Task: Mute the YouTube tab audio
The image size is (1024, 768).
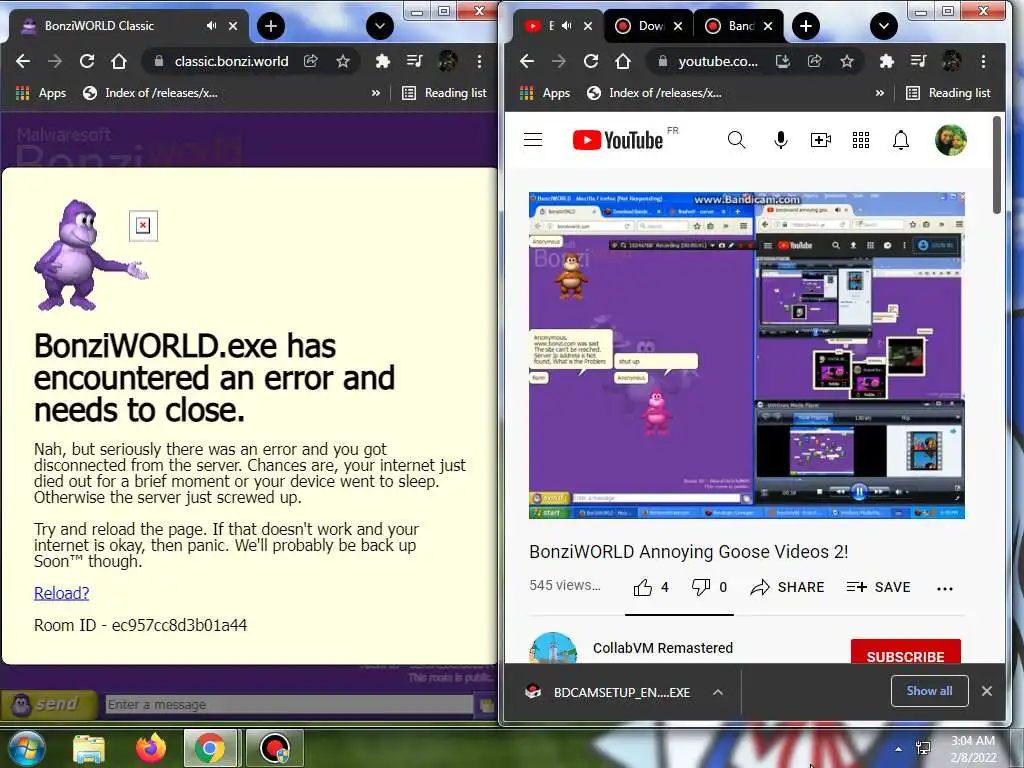Action: 567,26
